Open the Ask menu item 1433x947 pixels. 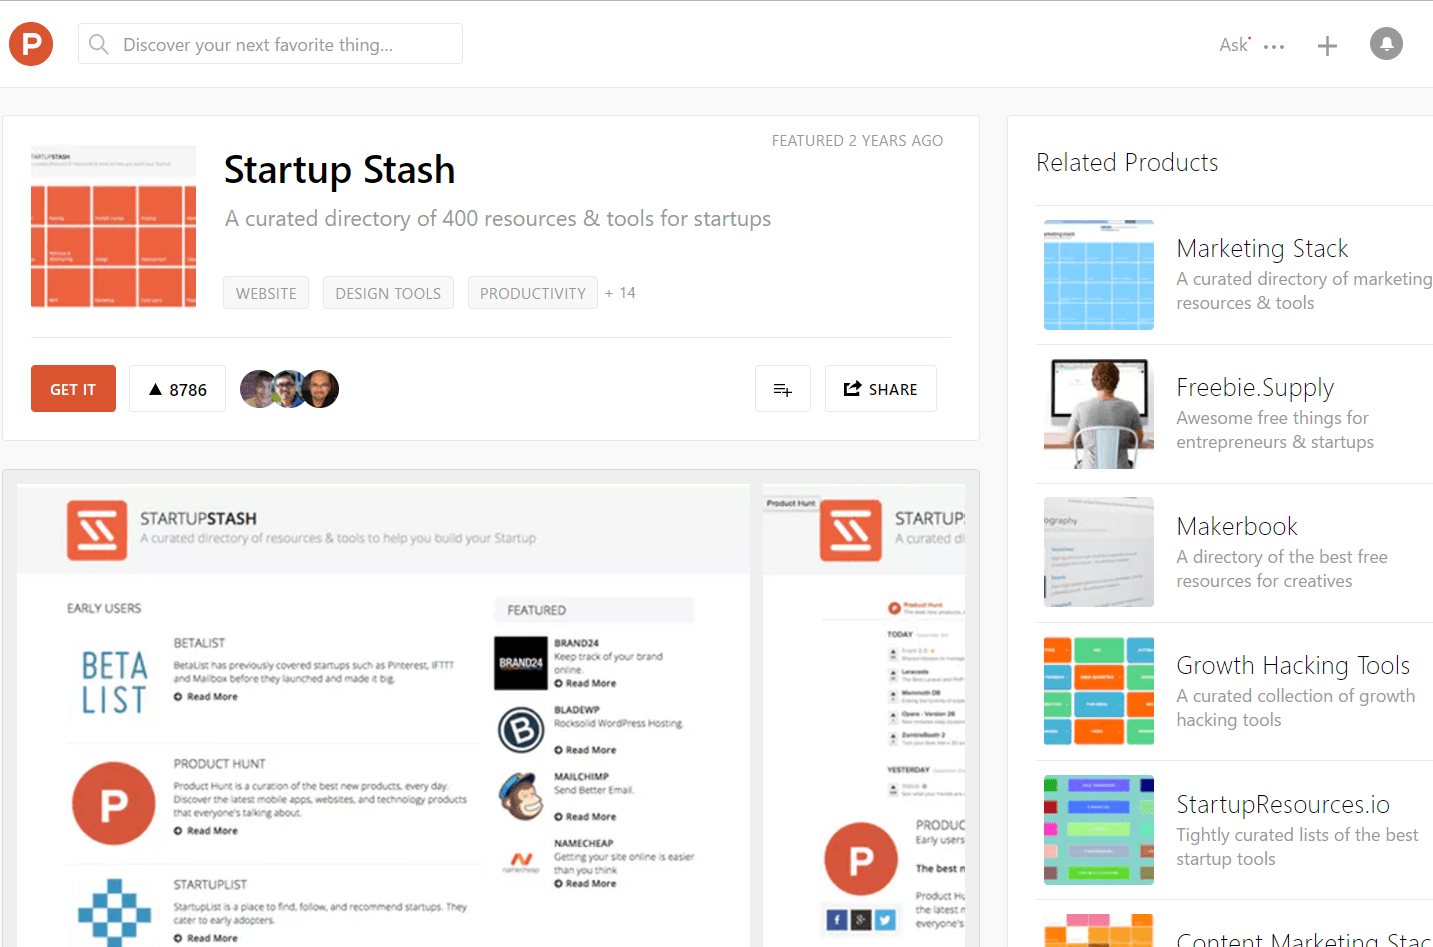(1233, 45)
